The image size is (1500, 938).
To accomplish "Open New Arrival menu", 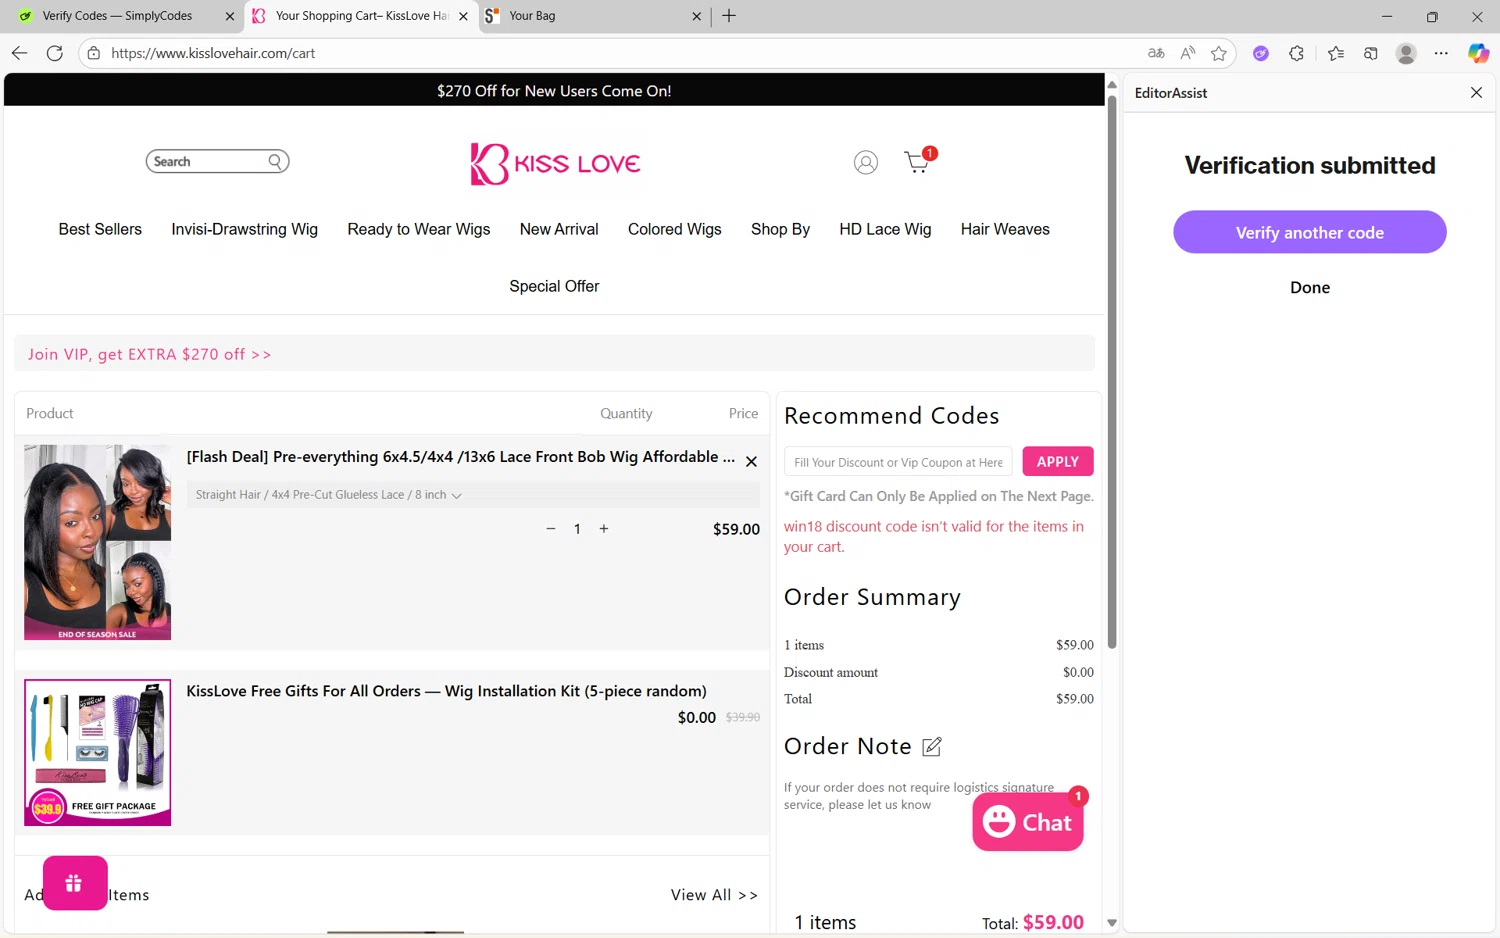I will 559,229.
